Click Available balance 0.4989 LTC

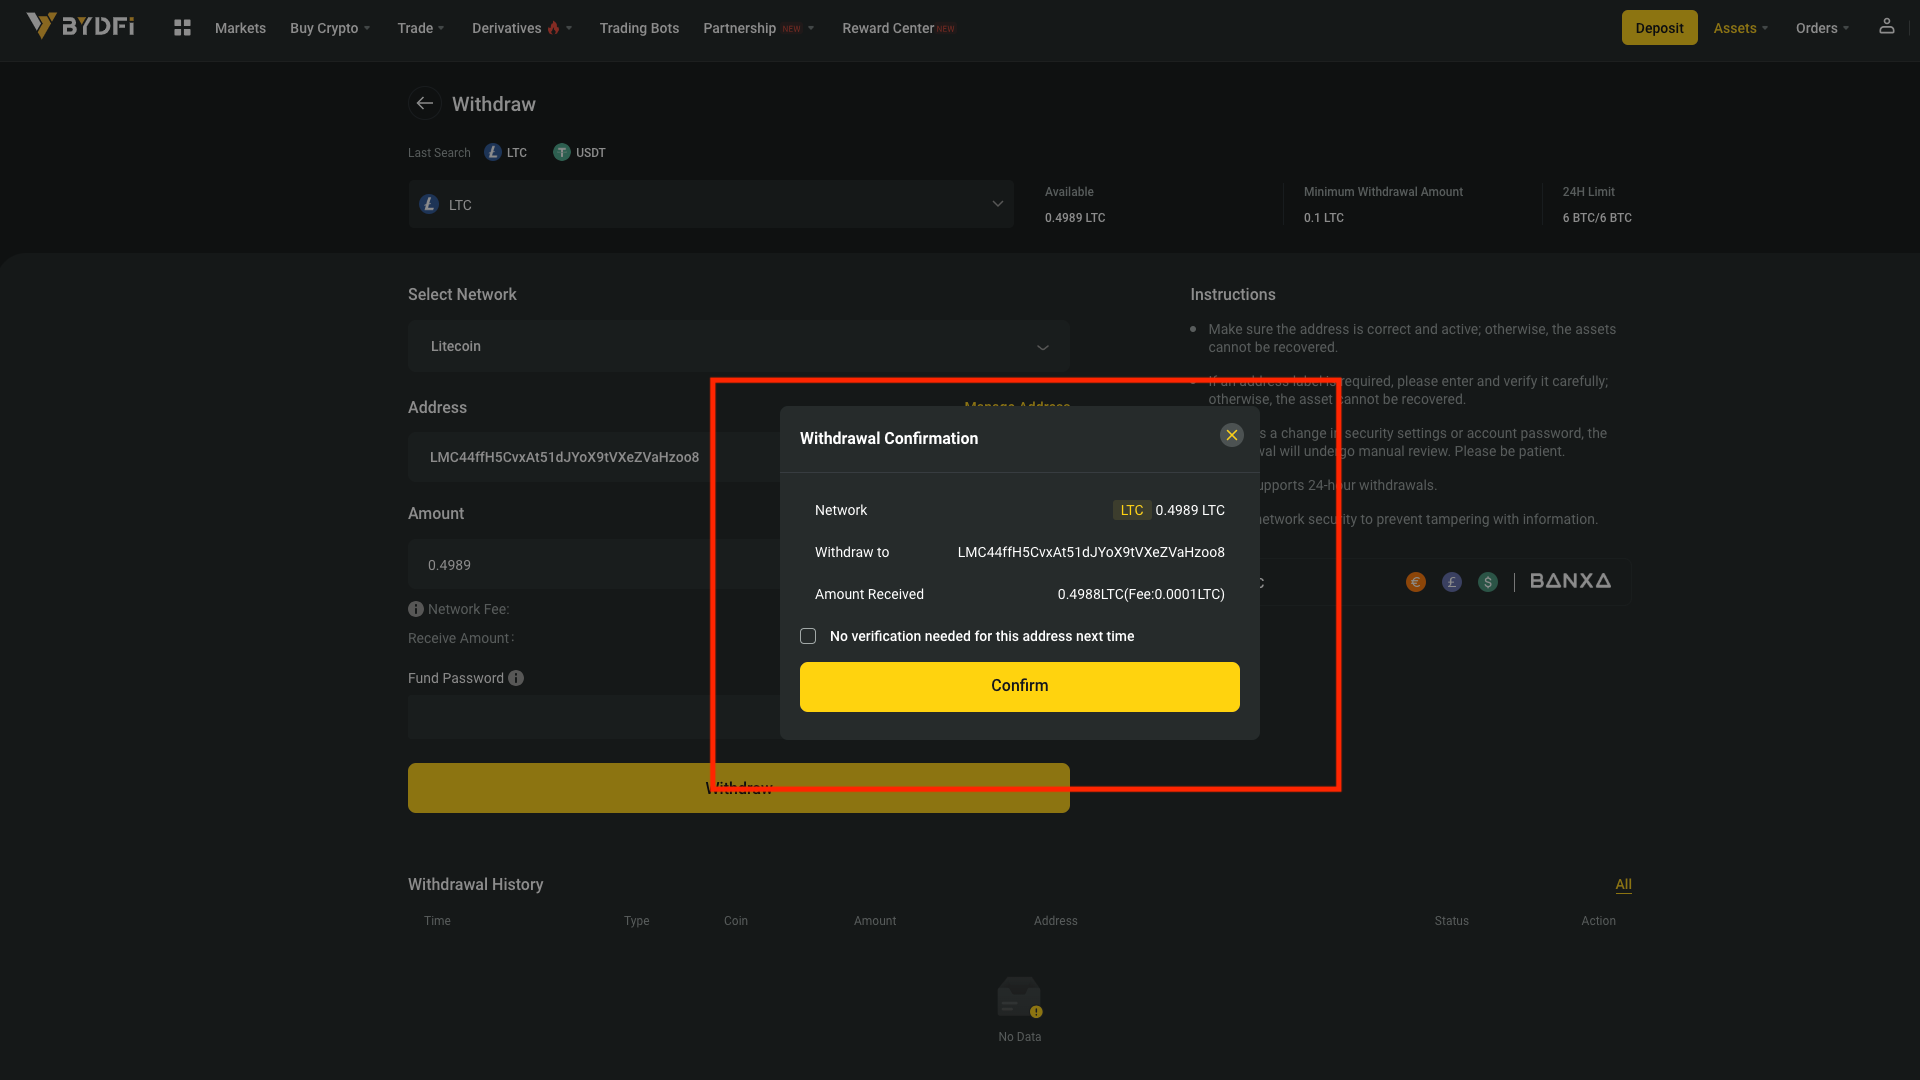click(x=1075, y=217)
